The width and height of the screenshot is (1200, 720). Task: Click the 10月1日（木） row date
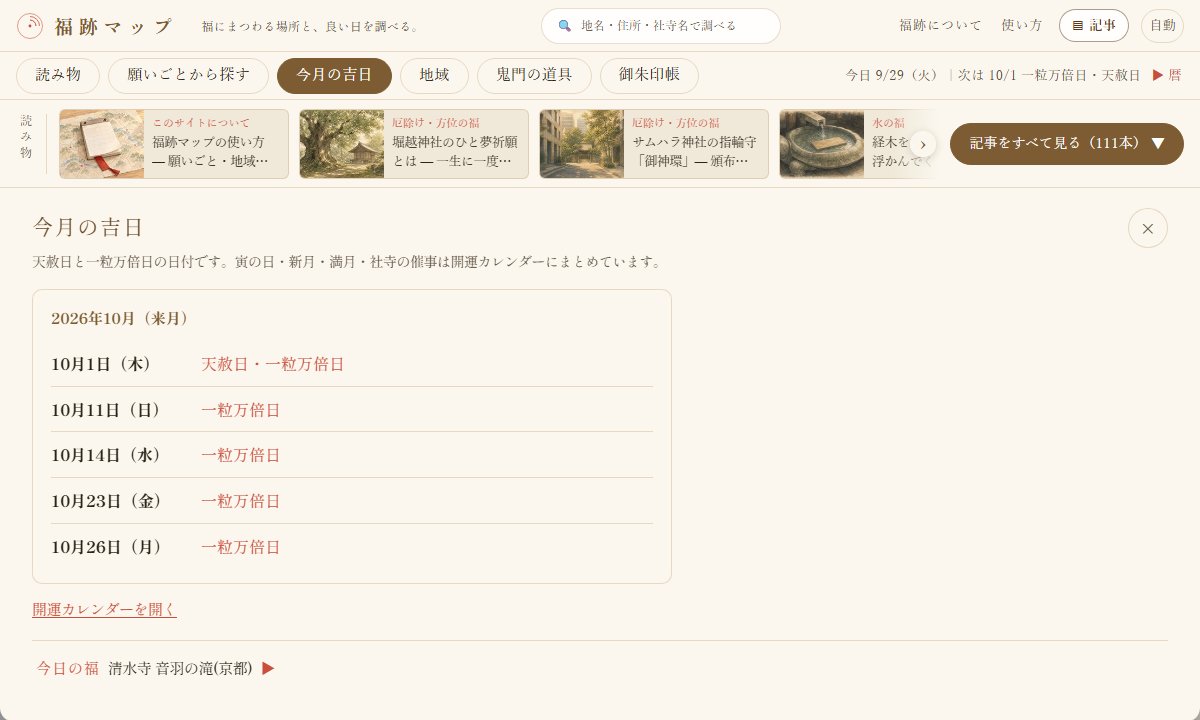101,364
